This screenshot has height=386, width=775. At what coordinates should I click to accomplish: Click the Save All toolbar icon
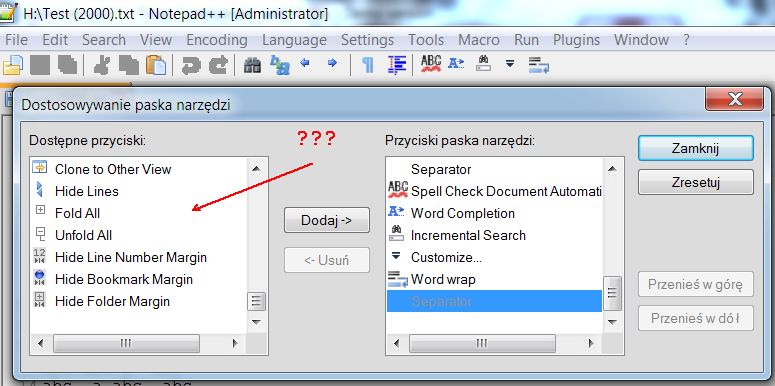(x=67, y=65)
